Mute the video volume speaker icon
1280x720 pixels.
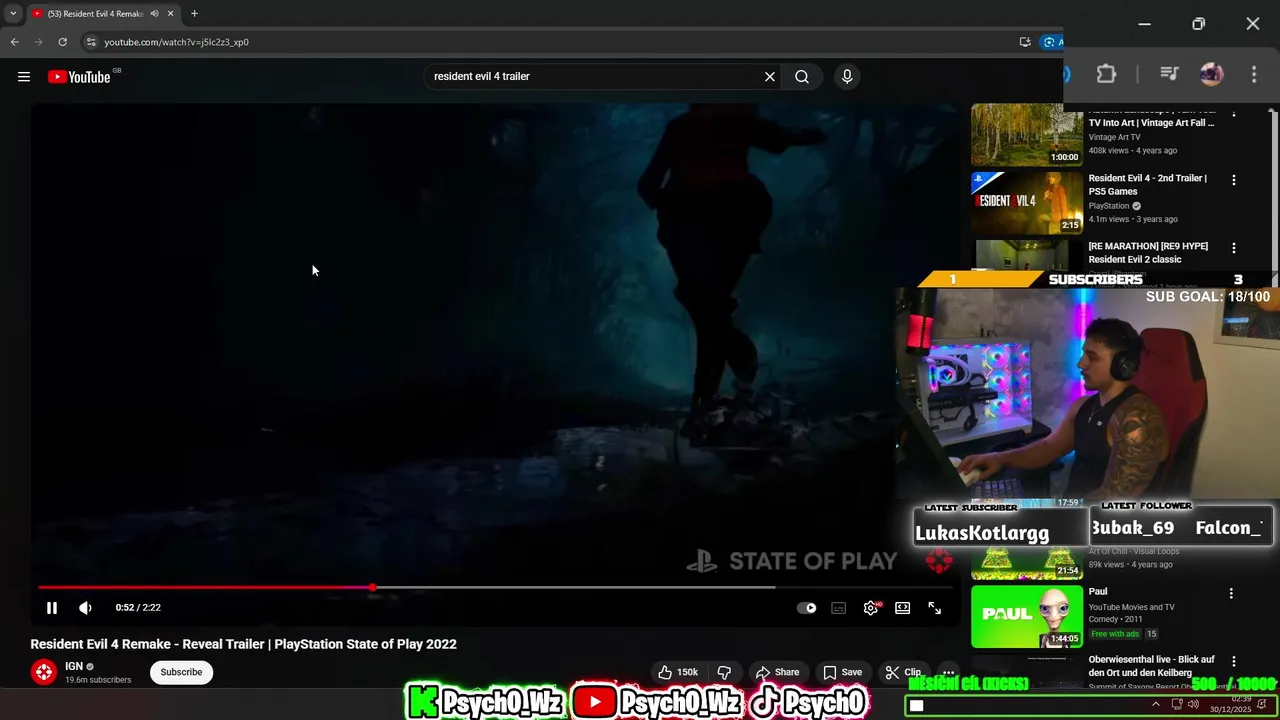click(86, 608)
